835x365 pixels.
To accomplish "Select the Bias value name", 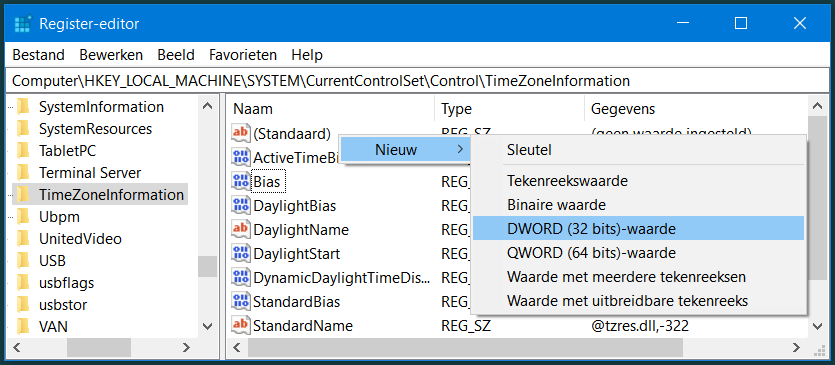I will pos(267,182).
